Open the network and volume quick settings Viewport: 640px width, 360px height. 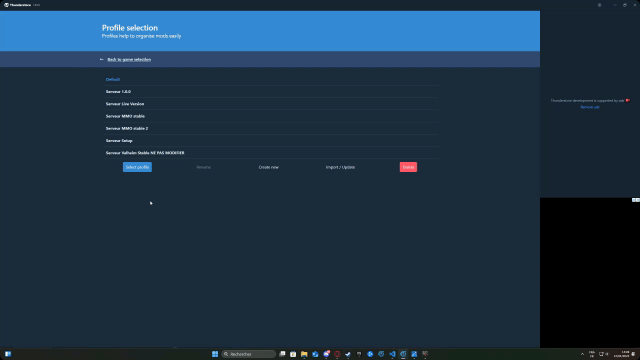click(604, 354)
